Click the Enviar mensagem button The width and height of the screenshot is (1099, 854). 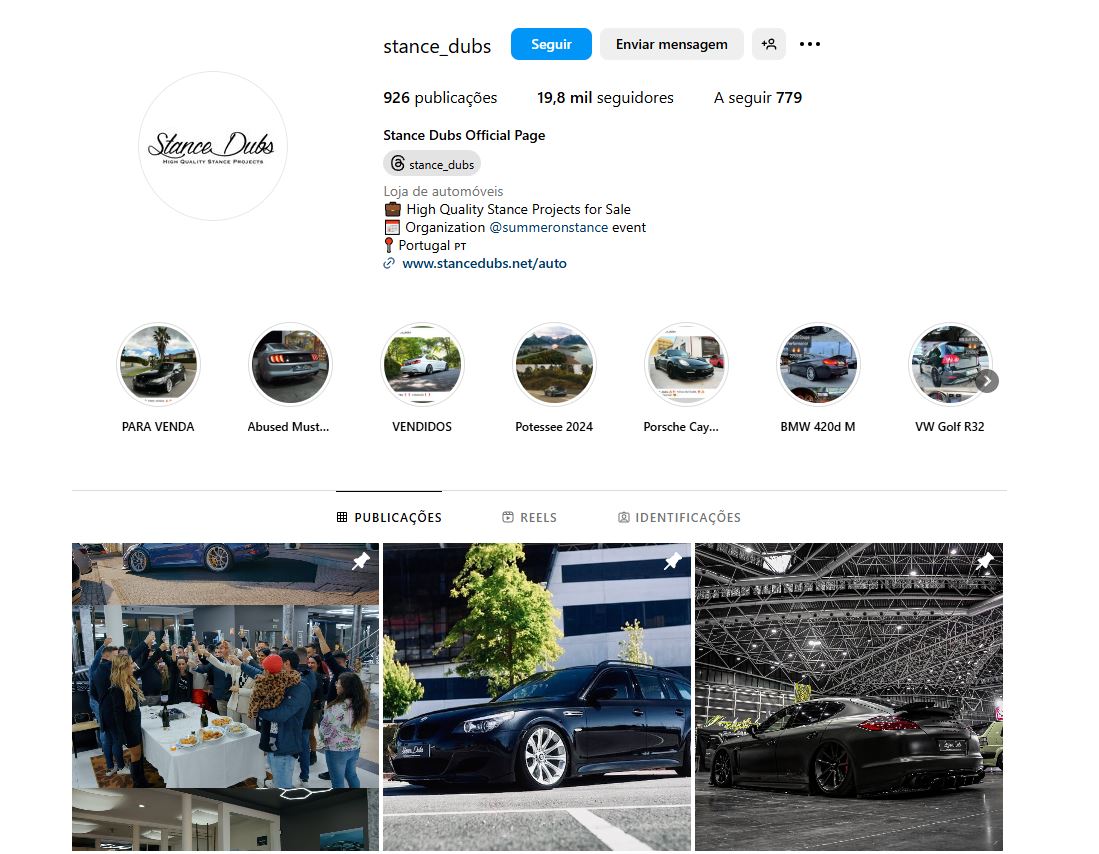[x=671, y=44]
